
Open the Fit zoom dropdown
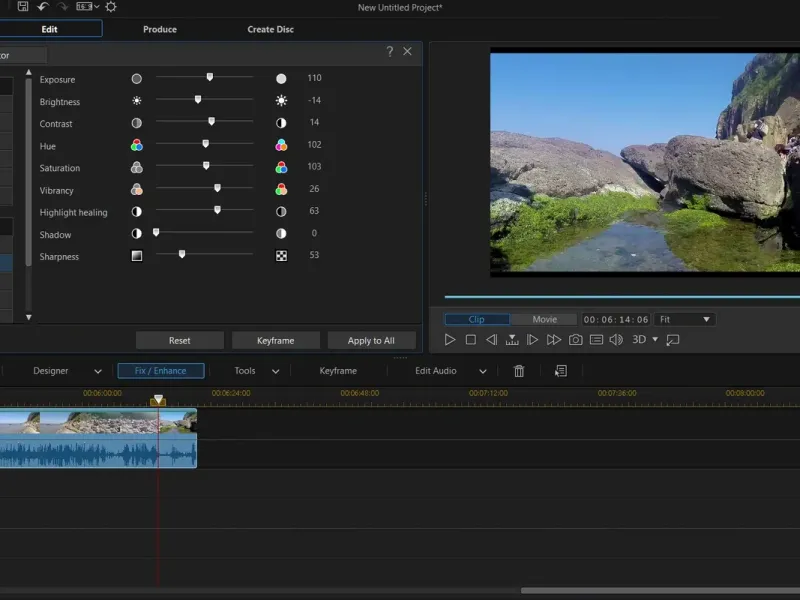click(x=685, y=319)
